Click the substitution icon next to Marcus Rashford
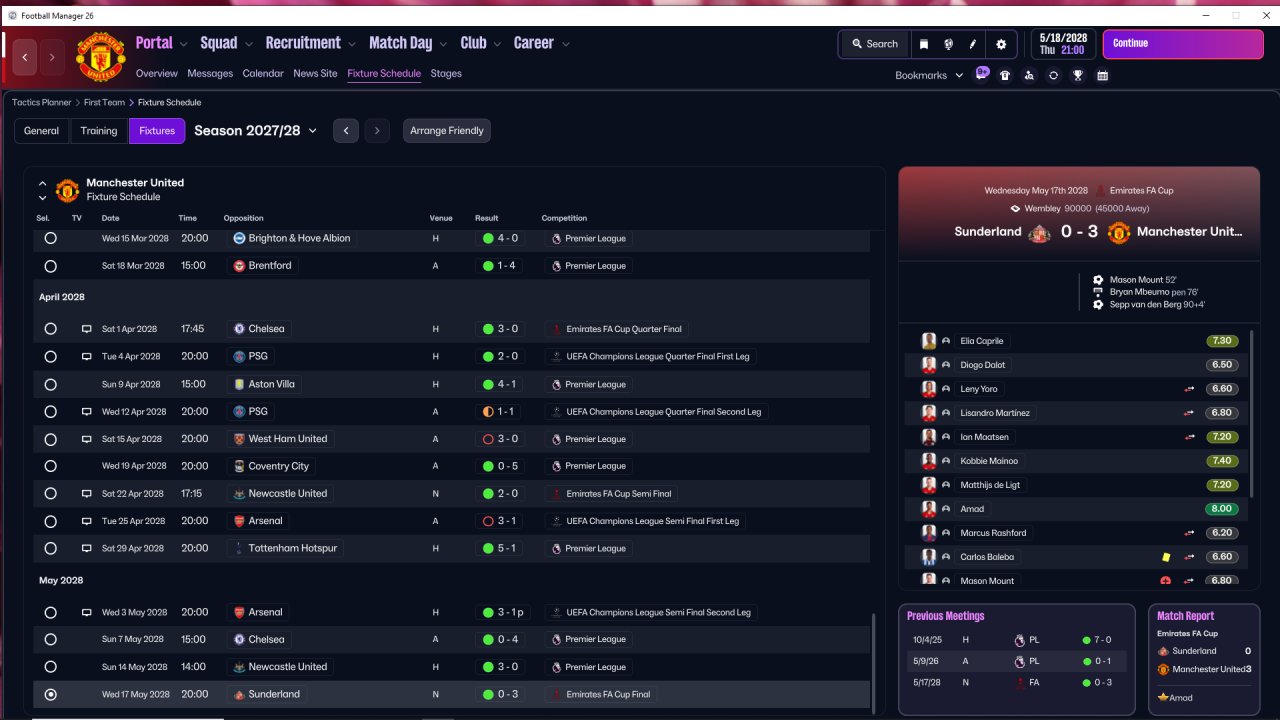The width and height of the screenshot is (1280, 720). coord(1189,533)
